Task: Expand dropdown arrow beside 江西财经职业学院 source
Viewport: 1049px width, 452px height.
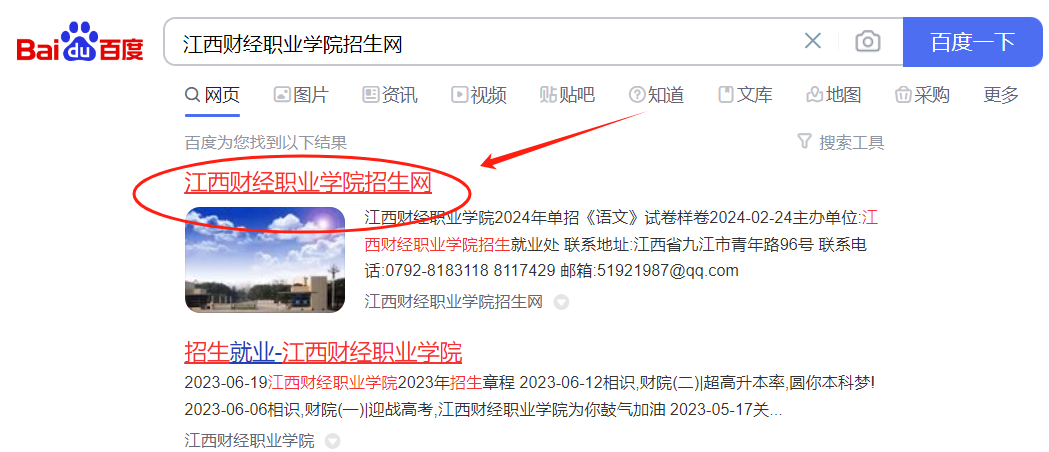Action: coord(332,441)
